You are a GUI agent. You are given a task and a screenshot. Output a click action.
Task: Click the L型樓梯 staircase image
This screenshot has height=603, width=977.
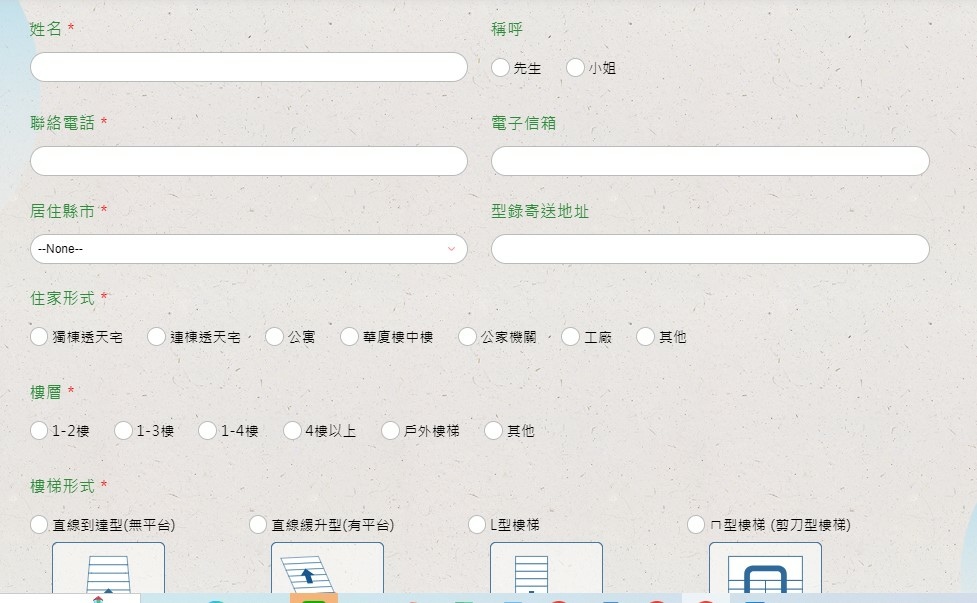pyautogui.click(x=546, y=567)
